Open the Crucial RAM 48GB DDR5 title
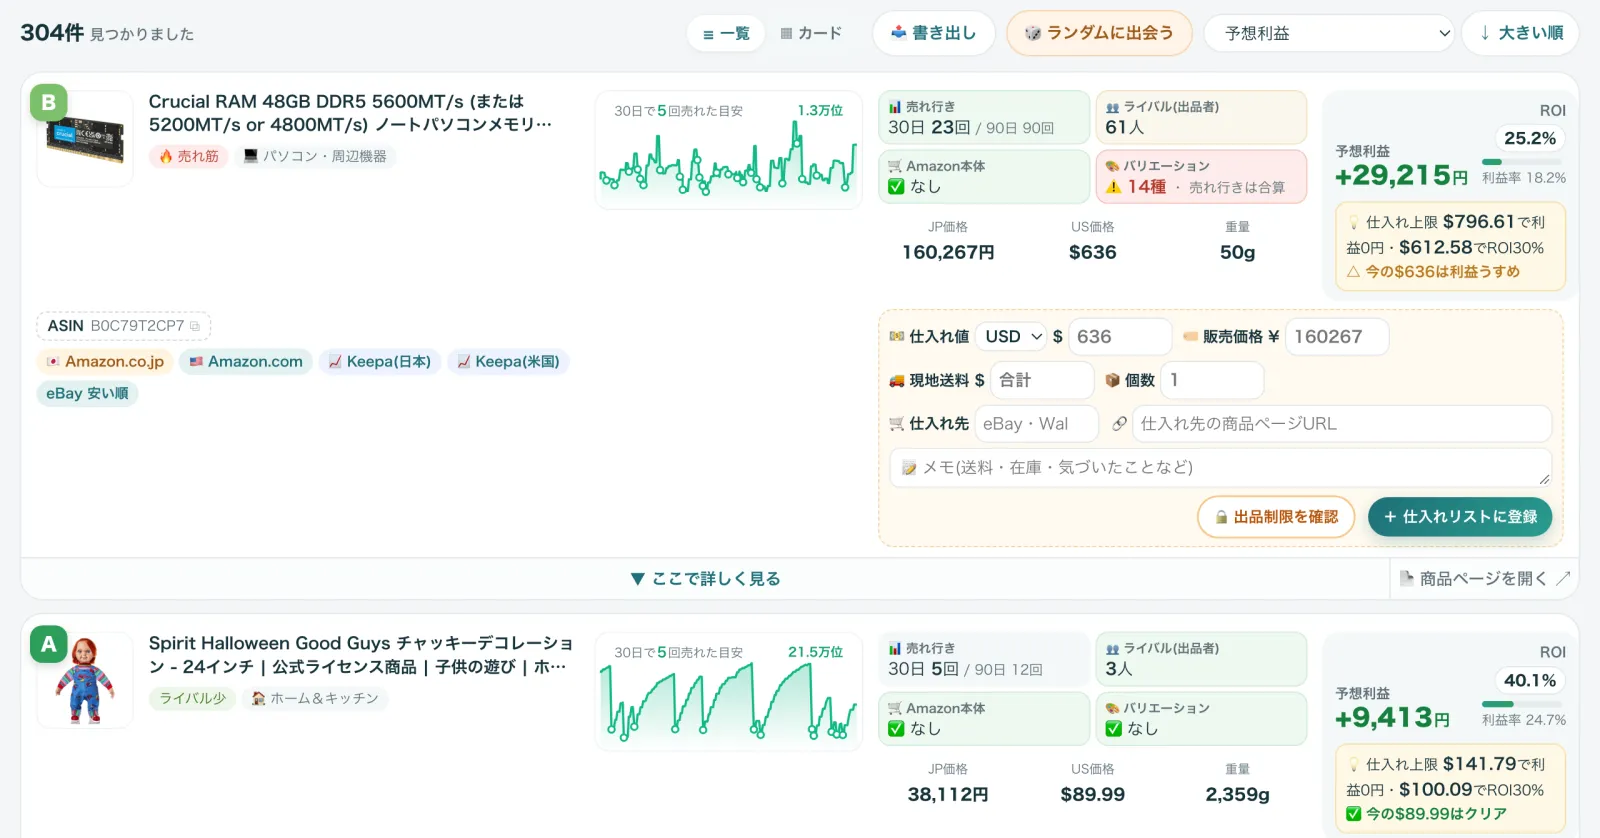 pyautogui.click(x=350, y=113)
